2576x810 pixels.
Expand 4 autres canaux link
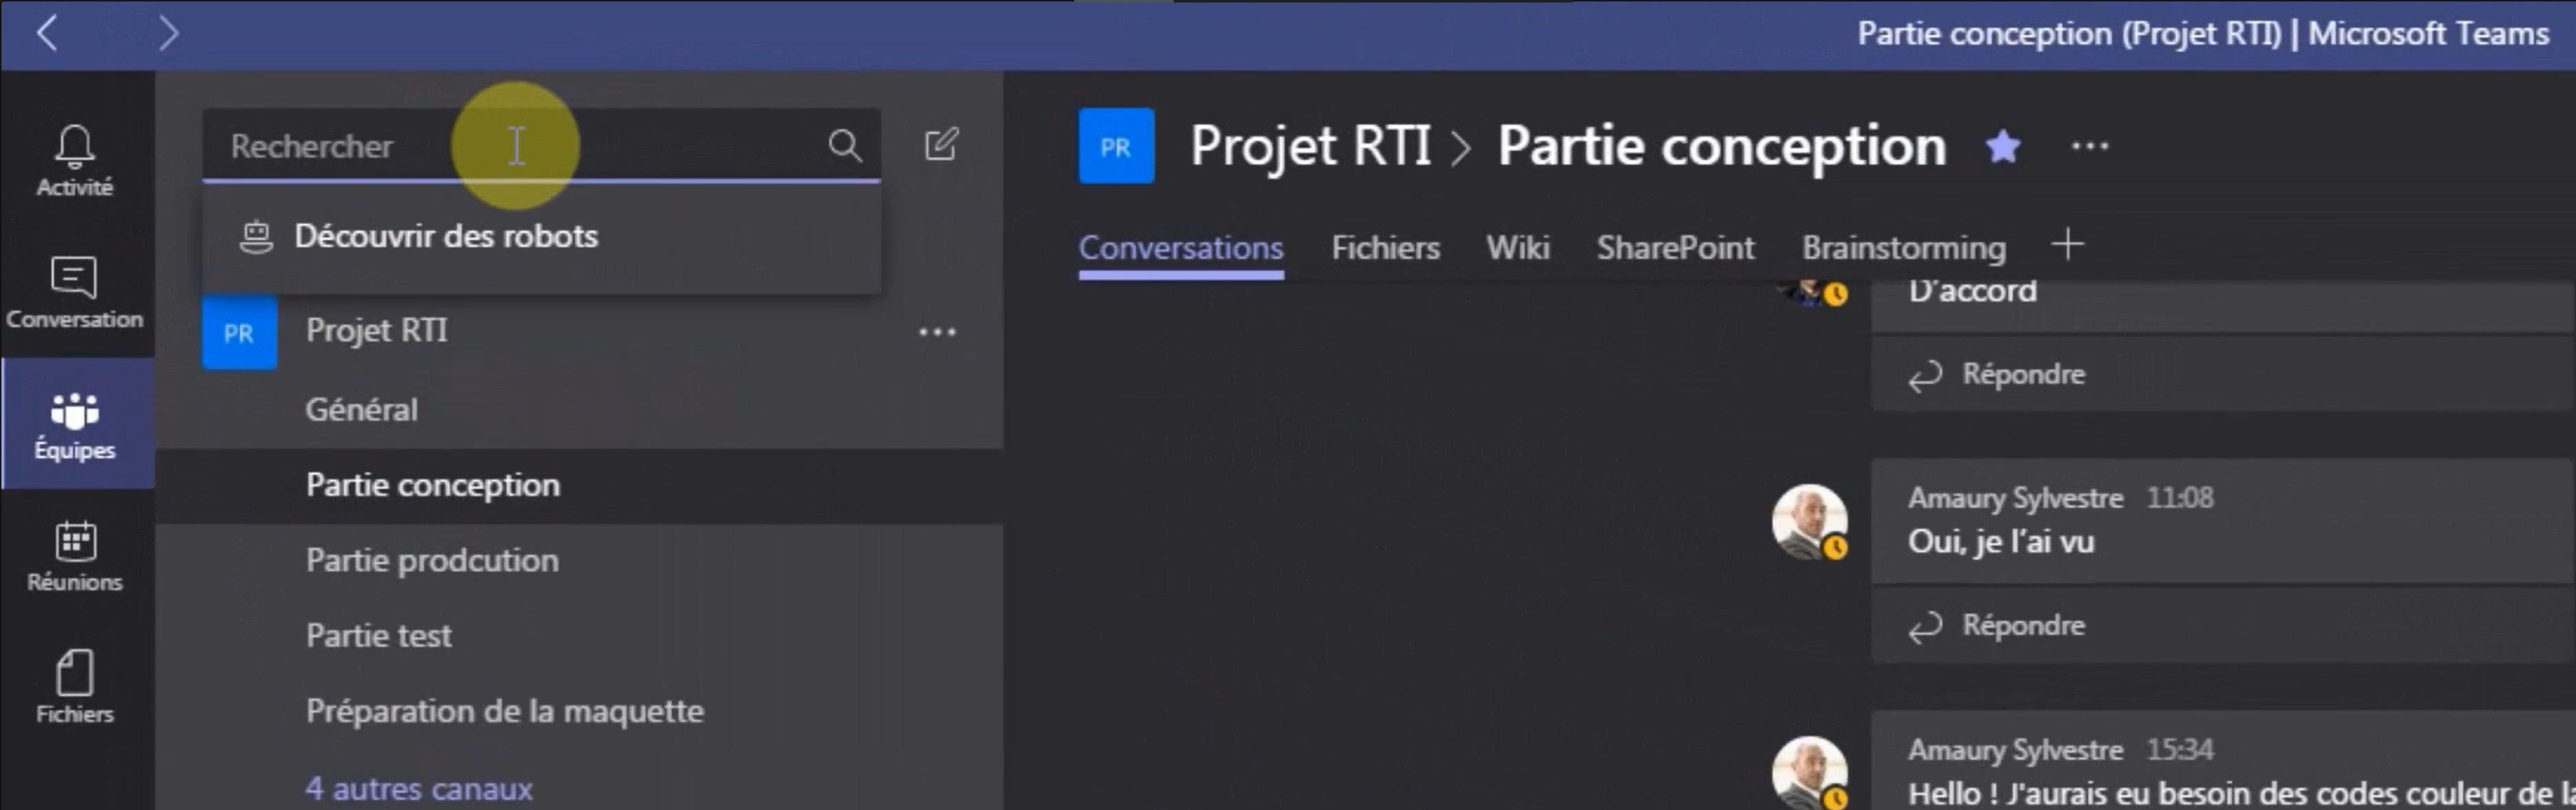[x=419, y=788]
